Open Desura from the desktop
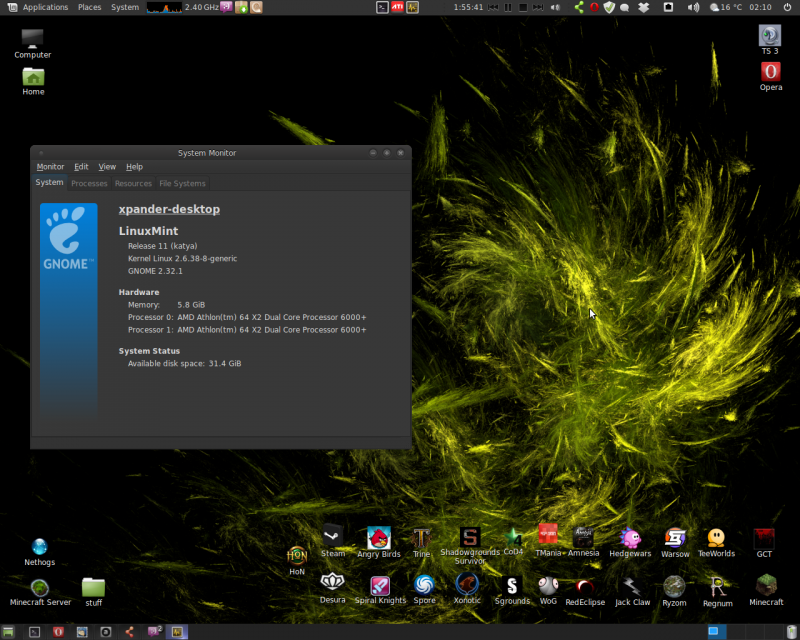This screenshot has width=800, height=640. pos(332,588)
